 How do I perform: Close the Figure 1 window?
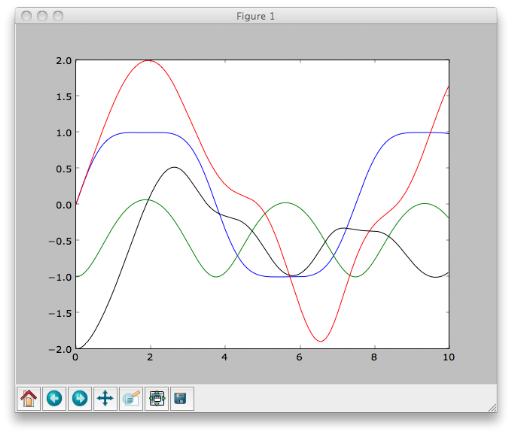tap(26, 16)
